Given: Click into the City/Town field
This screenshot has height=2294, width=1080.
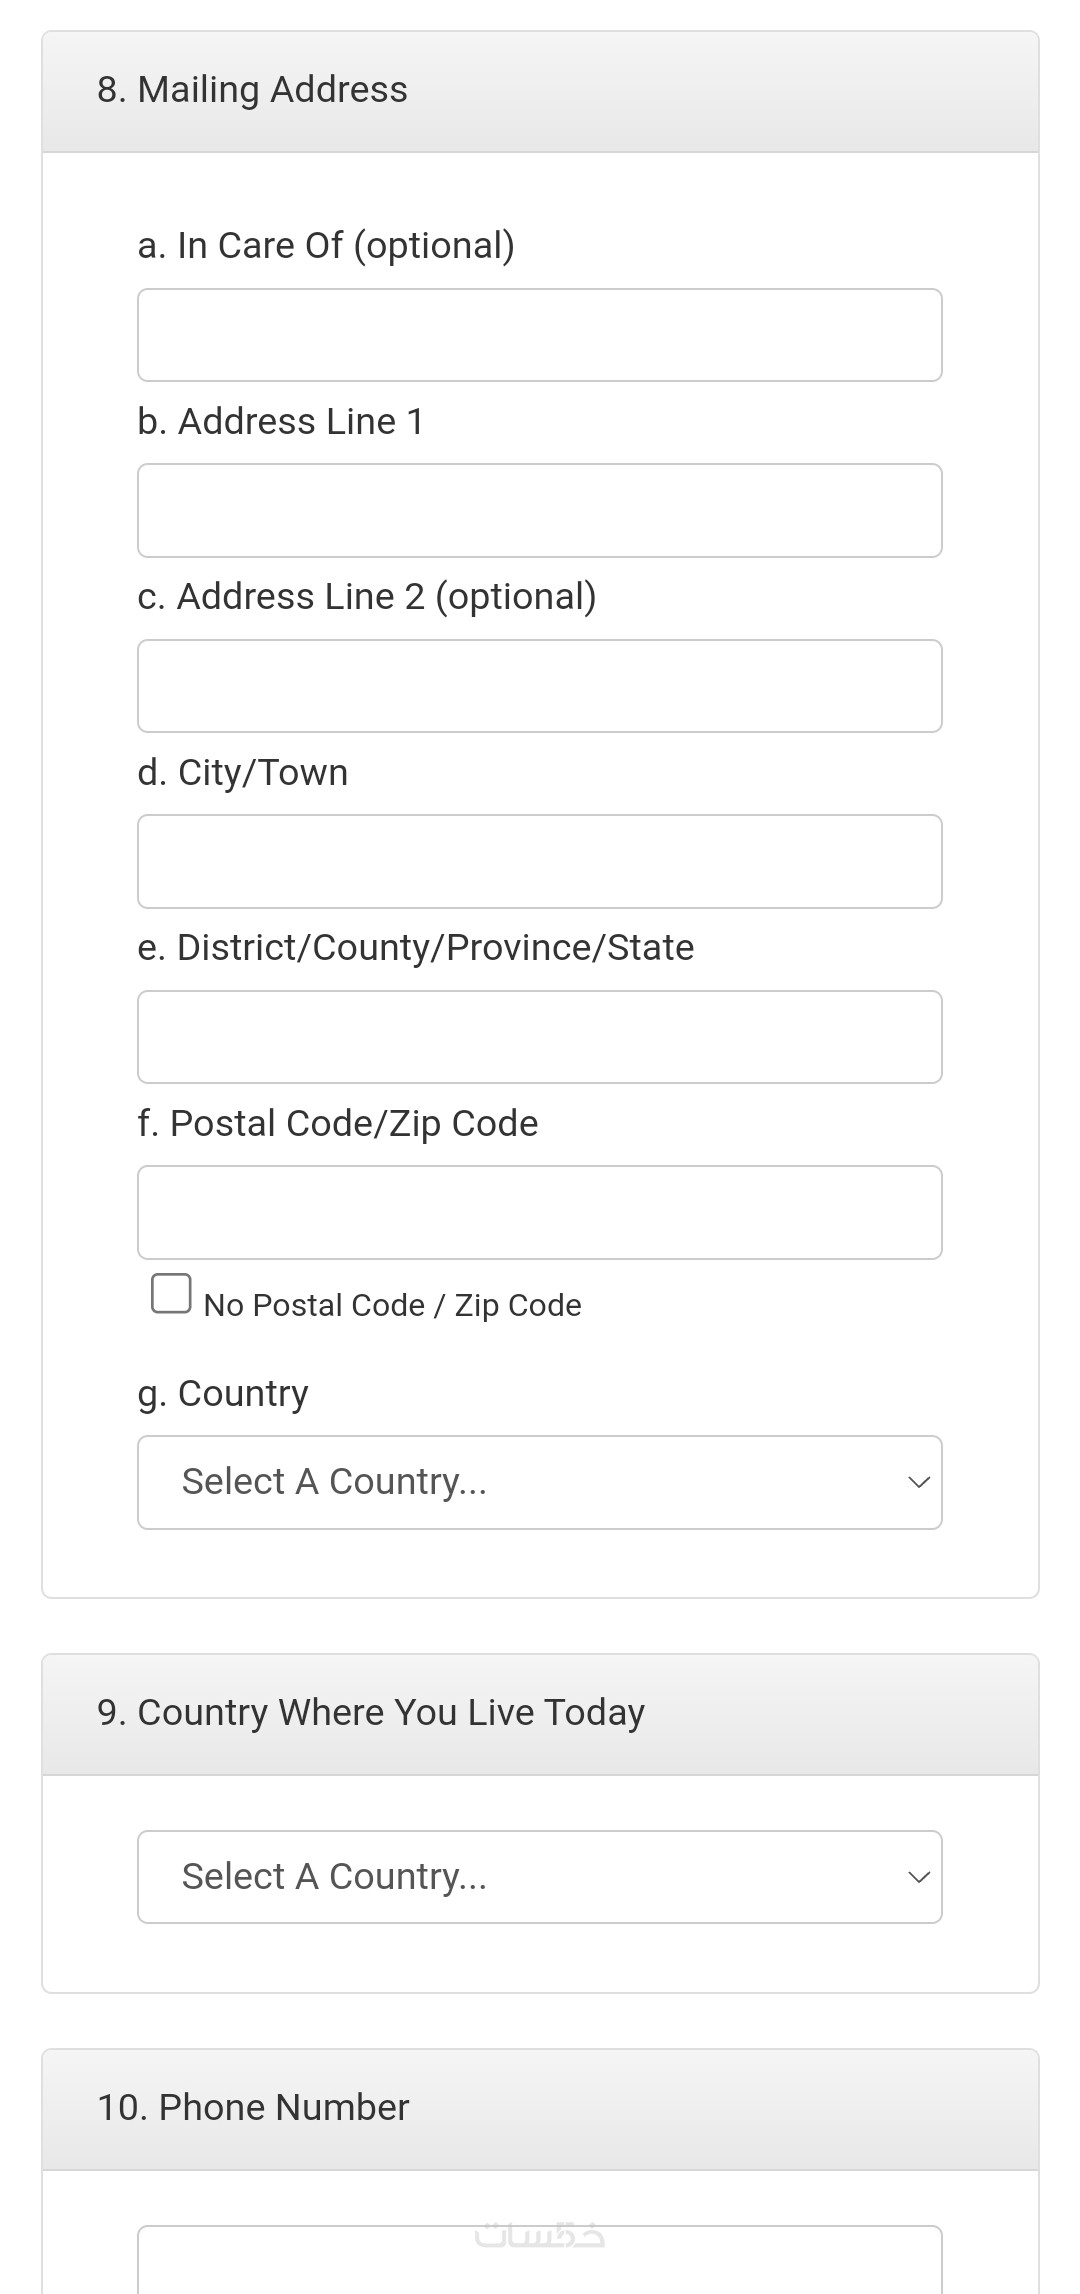Looking at the screenshot, I should (x=539, y=861).
